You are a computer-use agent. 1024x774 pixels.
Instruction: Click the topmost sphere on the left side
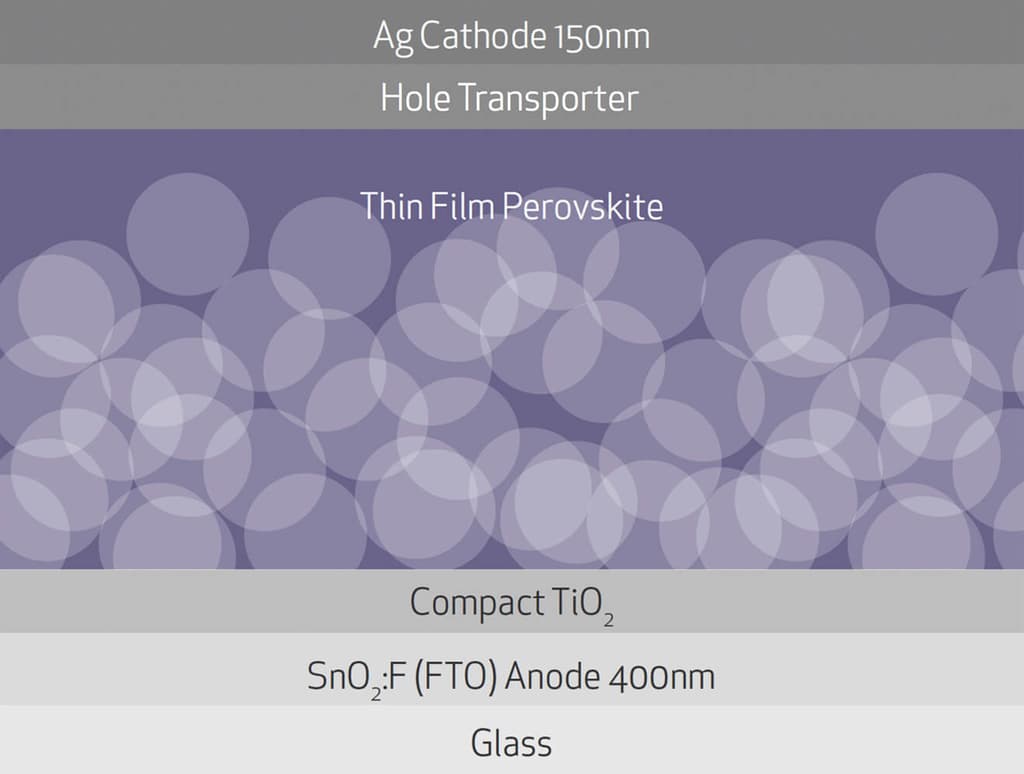coord(187,234)
